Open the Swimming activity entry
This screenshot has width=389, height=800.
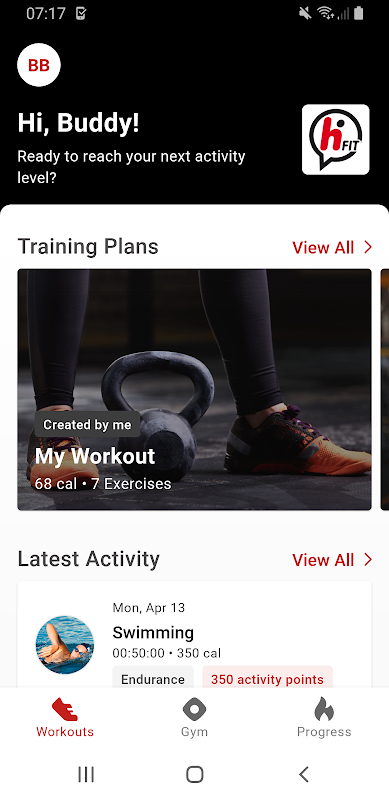194,635
